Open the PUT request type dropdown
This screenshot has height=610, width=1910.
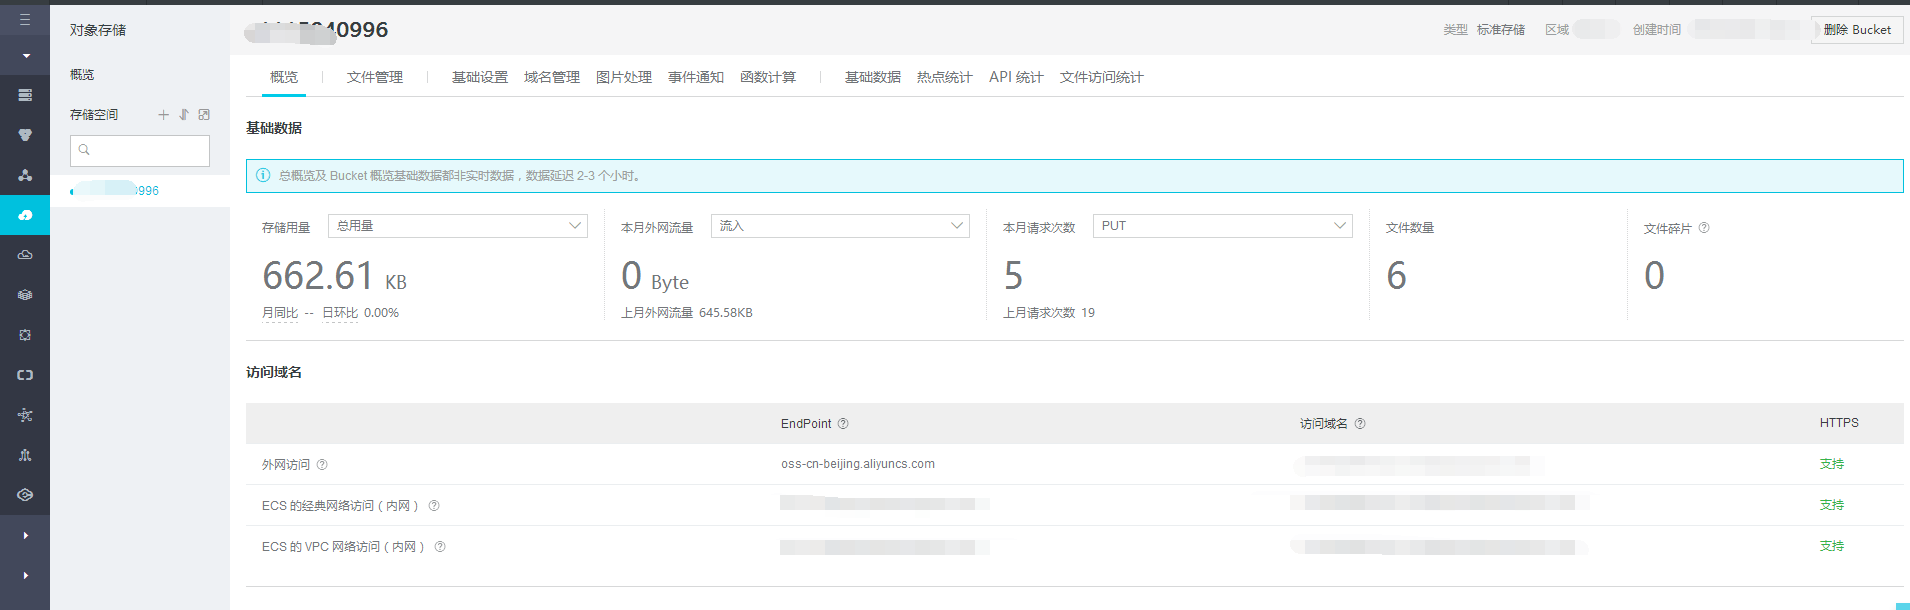tap(1222, 226)
